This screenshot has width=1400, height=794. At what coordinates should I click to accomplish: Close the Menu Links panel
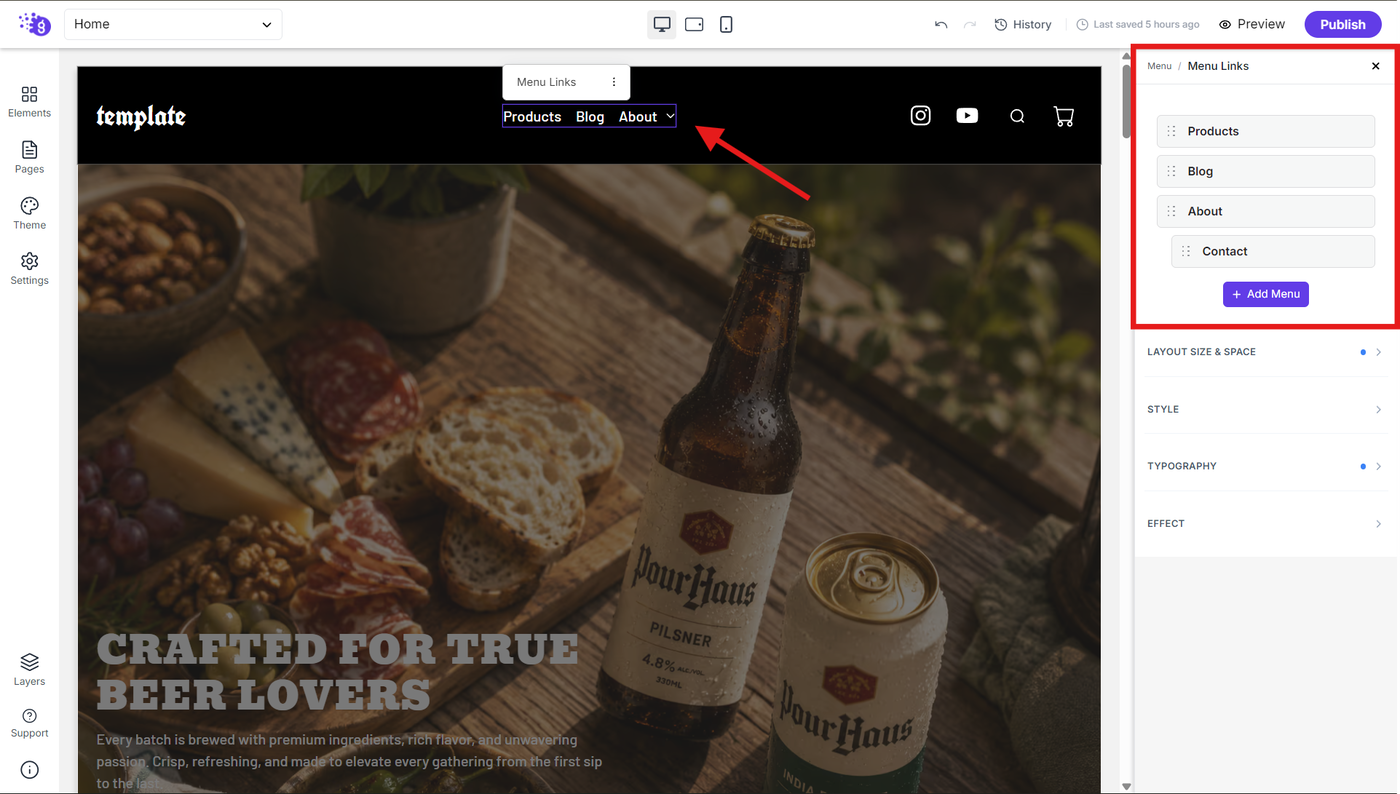tap(1376, 66)
